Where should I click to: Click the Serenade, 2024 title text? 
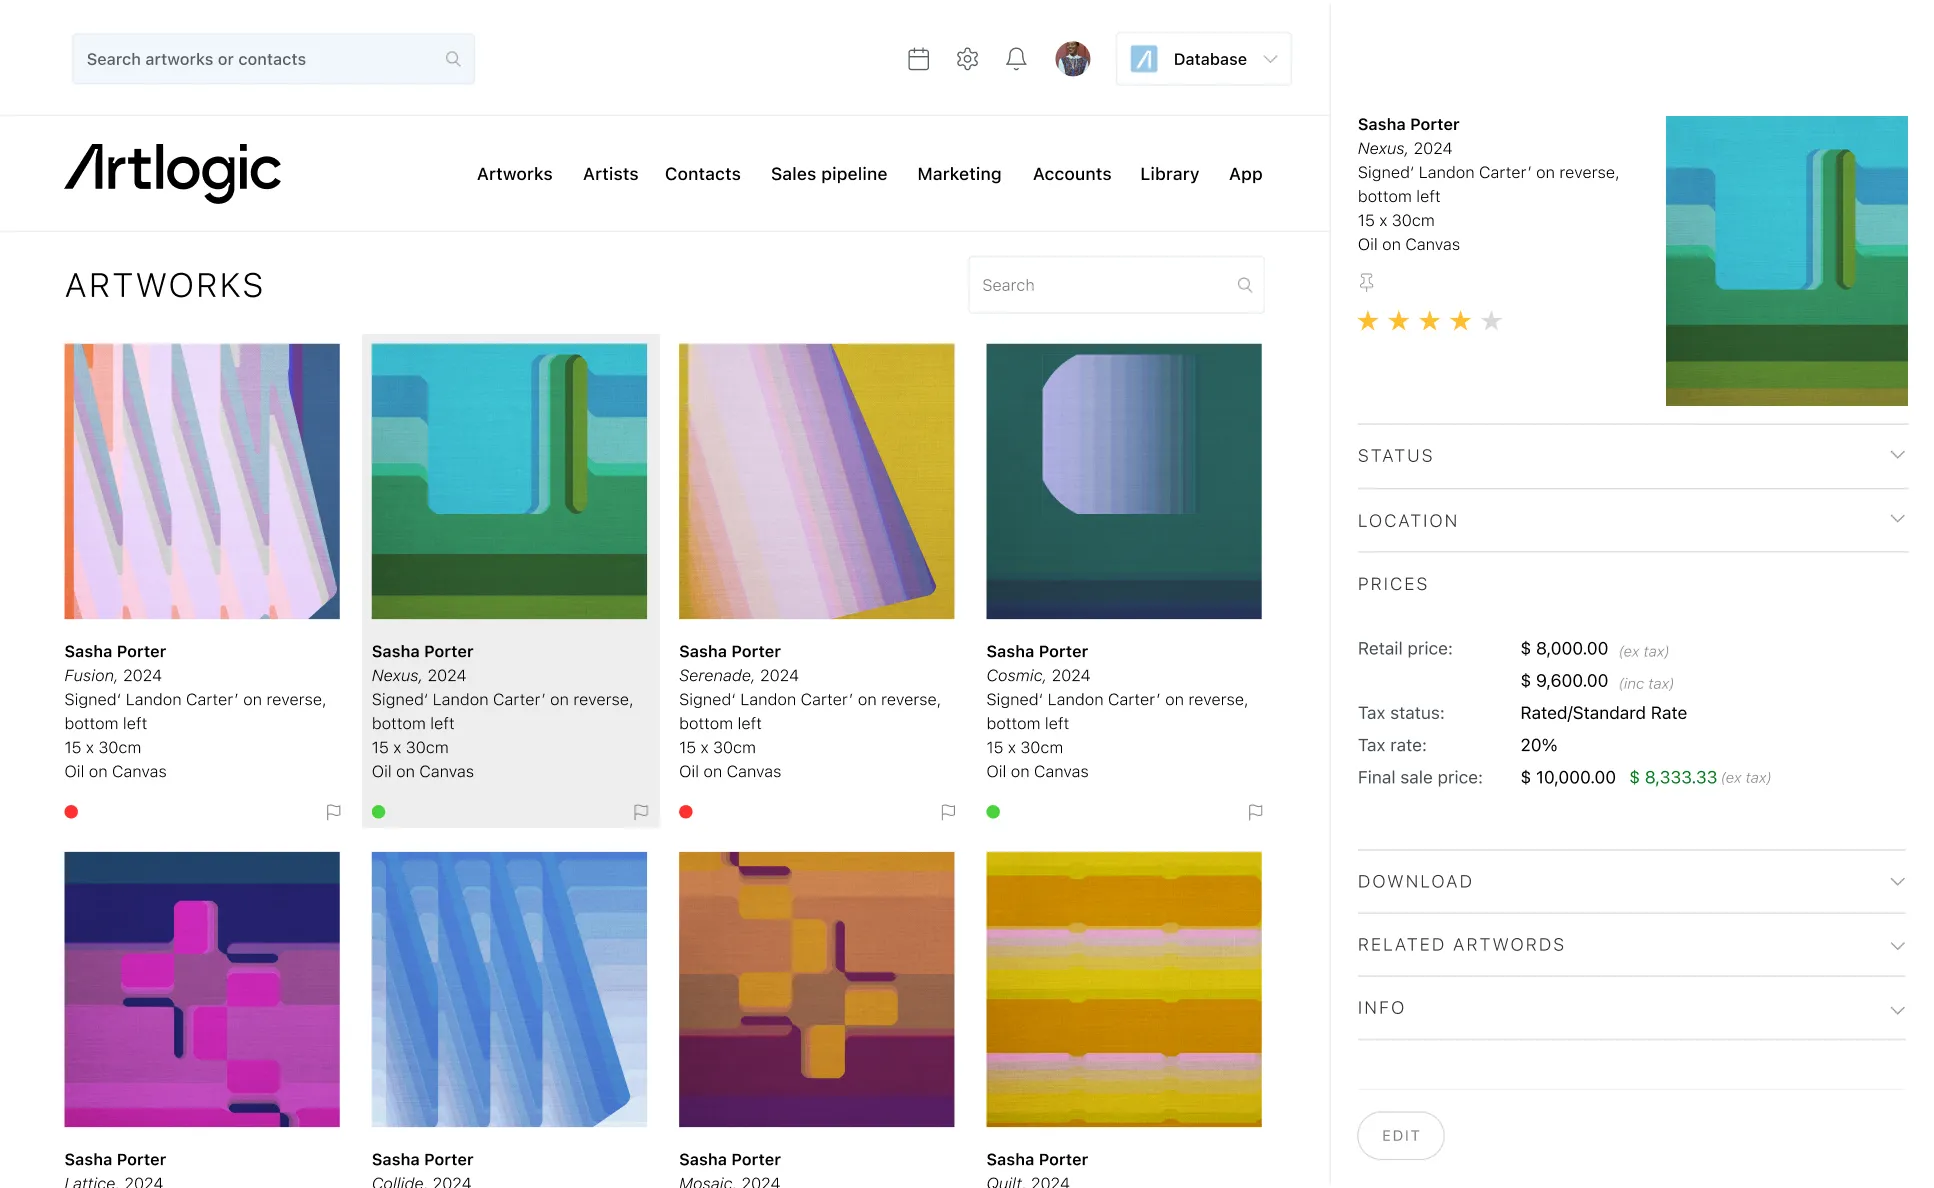(x=738, y=676)
